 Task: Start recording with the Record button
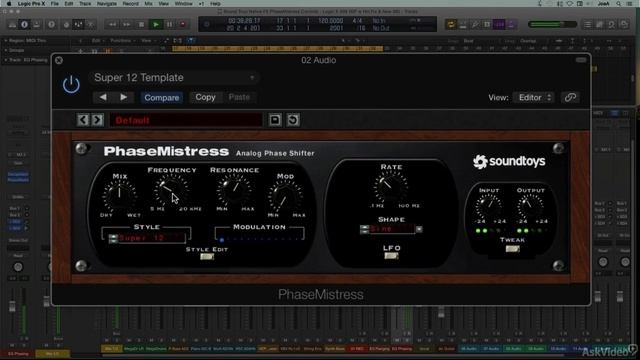[183, 24]
